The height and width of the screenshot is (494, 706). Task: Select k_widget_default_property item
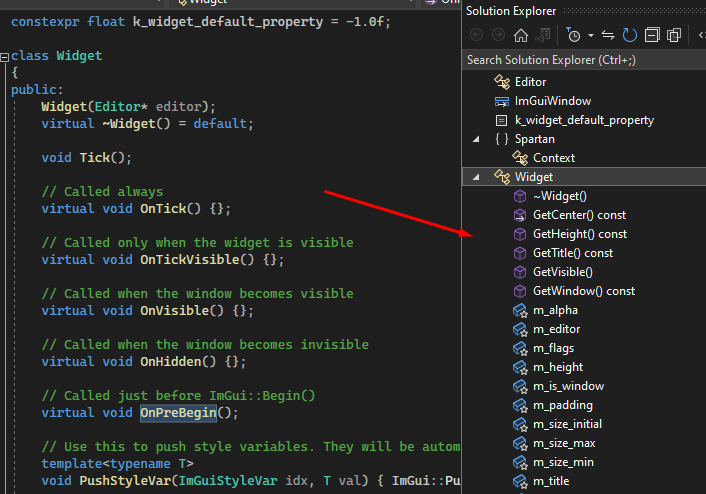tap(584, 120)
